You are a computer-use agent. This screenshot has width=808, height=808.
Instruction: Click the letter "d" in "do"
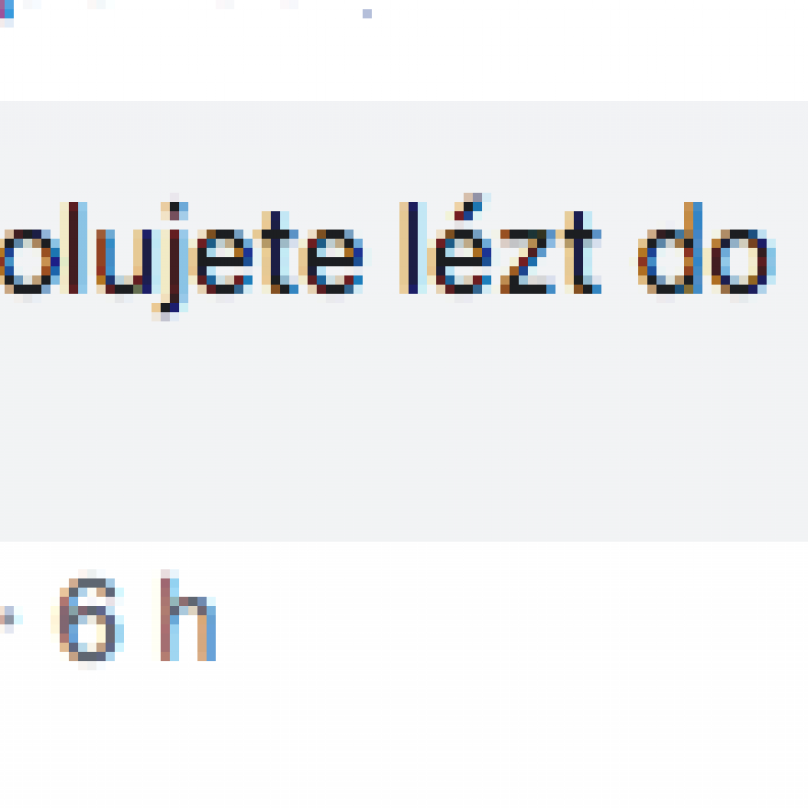(670, 248)
